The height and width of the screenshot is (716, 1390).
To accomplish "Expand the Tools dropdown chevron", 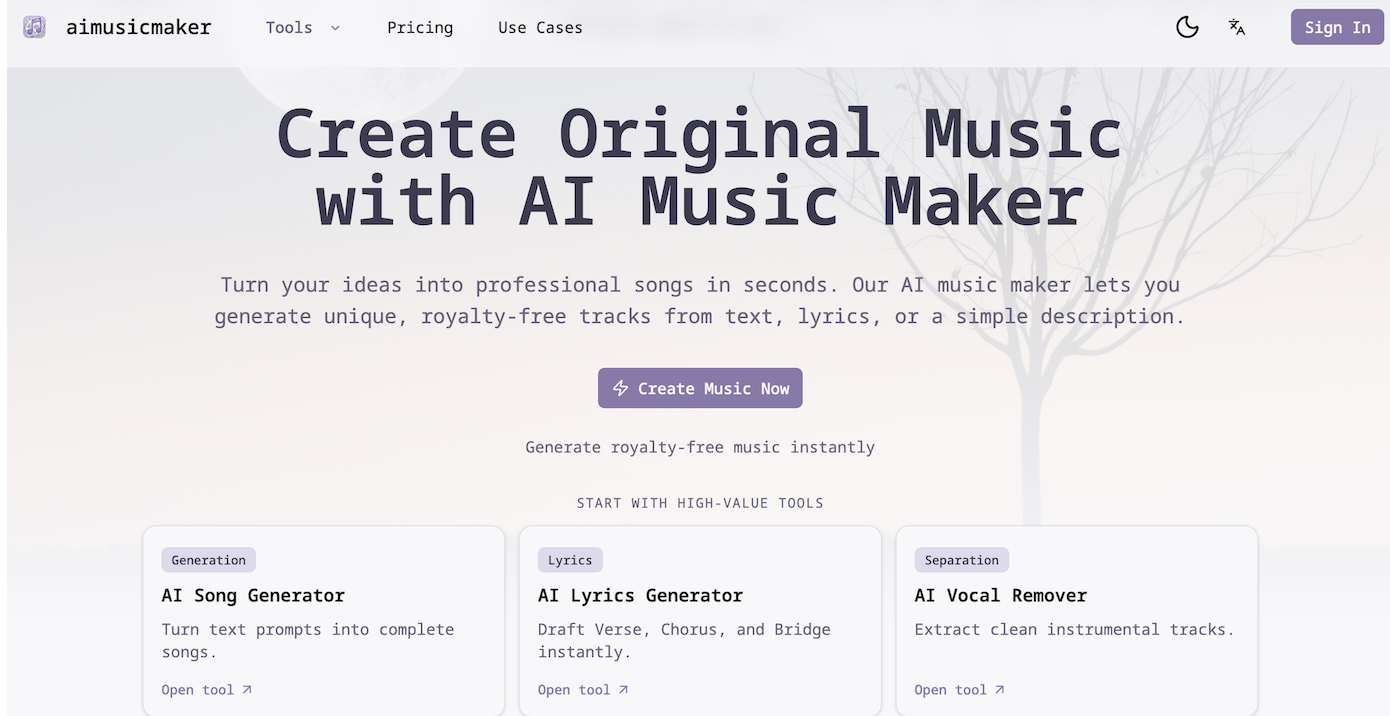I will pos(335,28).
